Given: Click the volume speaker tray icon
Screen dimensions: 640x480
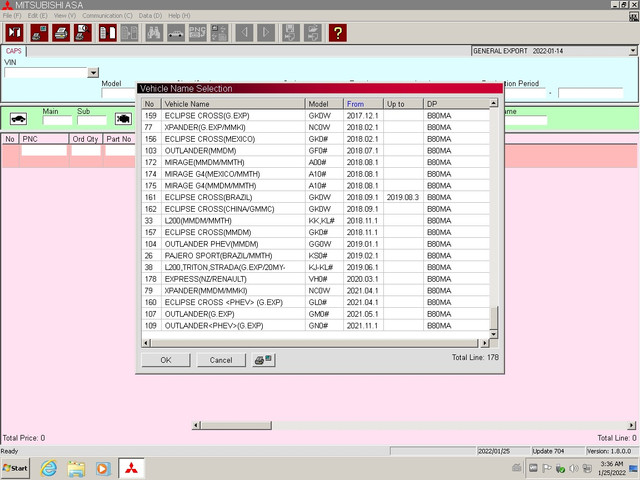Looking at the screenshot, I should click(573, 468).
